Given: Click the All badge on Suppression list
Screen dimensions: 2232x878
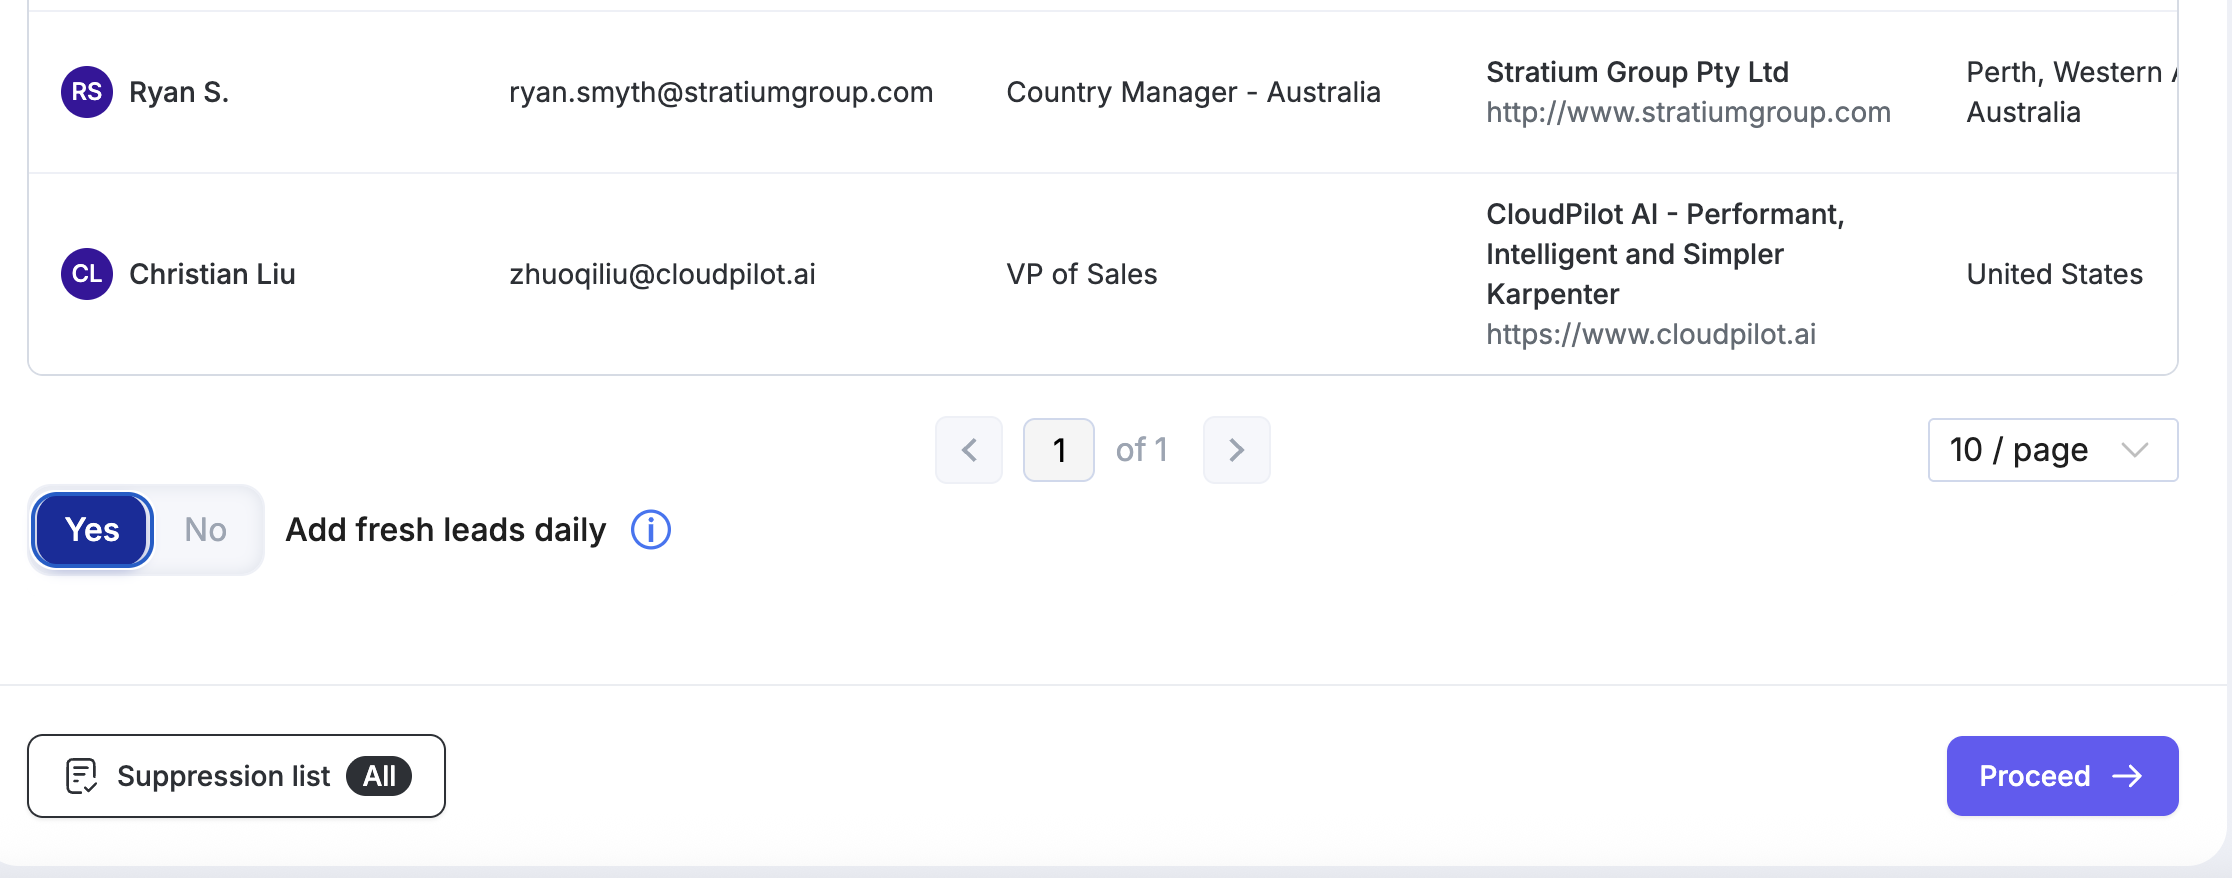Looking at the screenshot, I should tap(379, 776).
